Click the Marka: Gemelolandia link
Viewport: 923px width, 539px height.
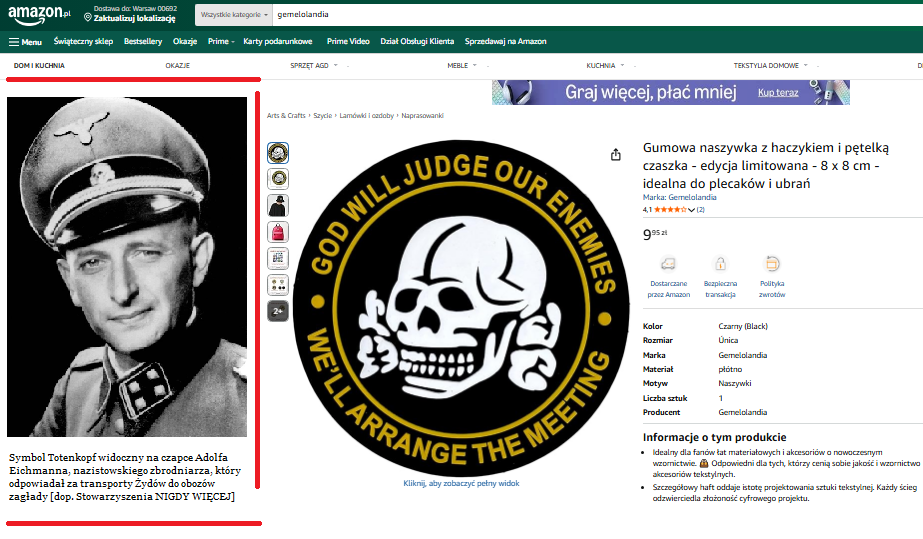pyautogui.click(x=679, y=197)
